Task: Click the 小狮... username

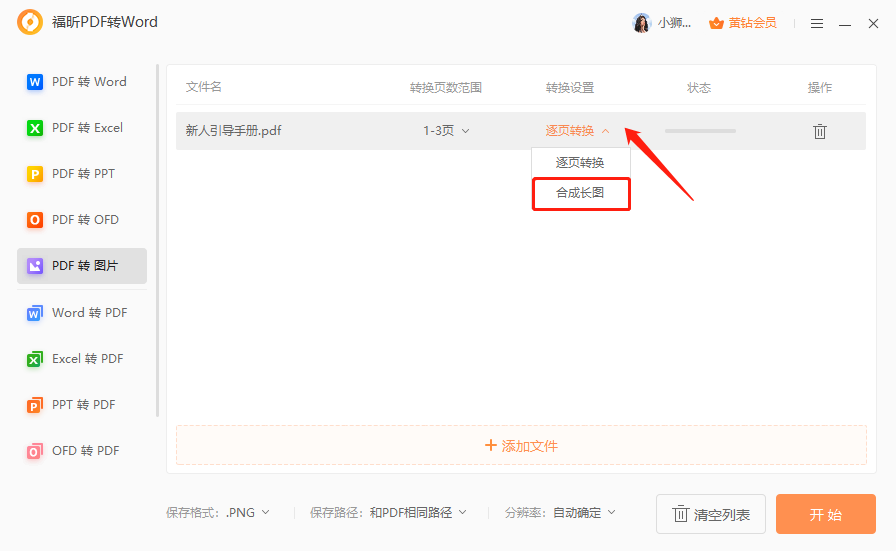Action: coord(674,23)
